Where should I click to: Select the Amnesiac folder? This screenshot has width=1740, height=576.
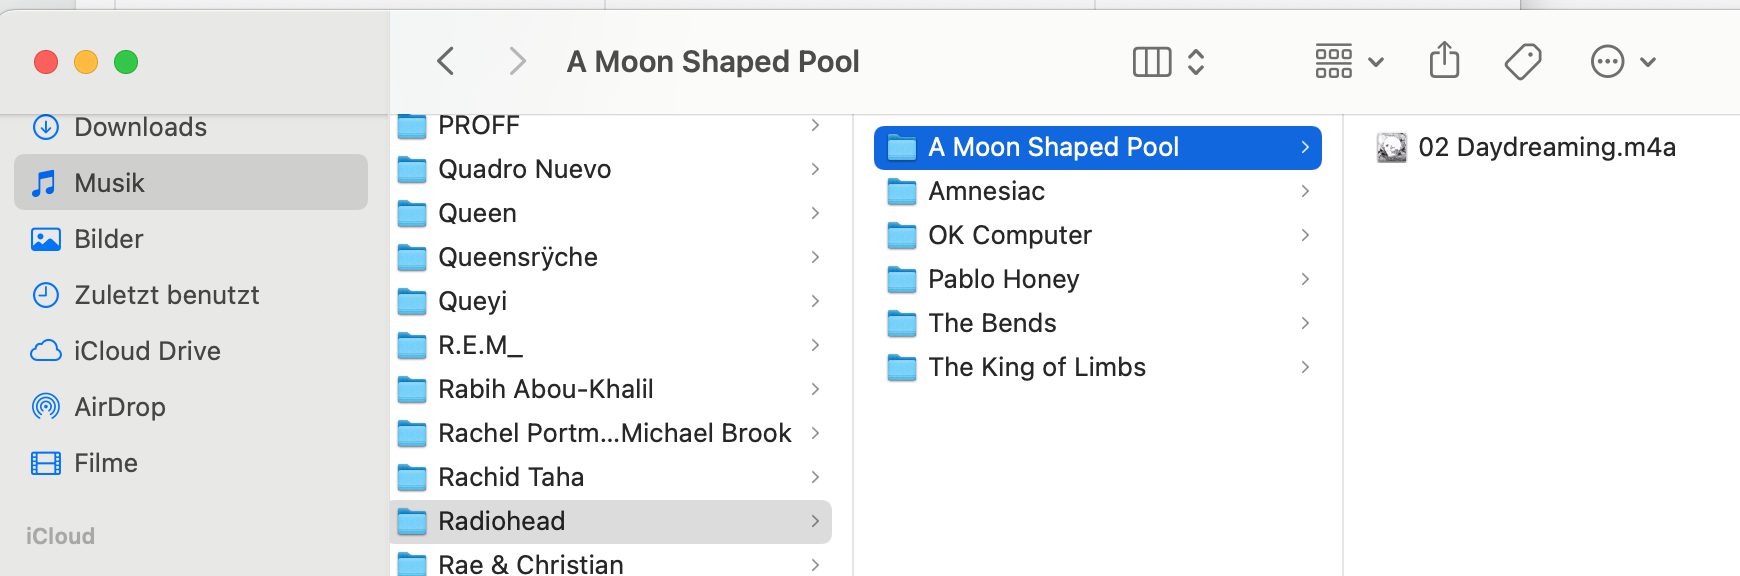tap(986, 191)
